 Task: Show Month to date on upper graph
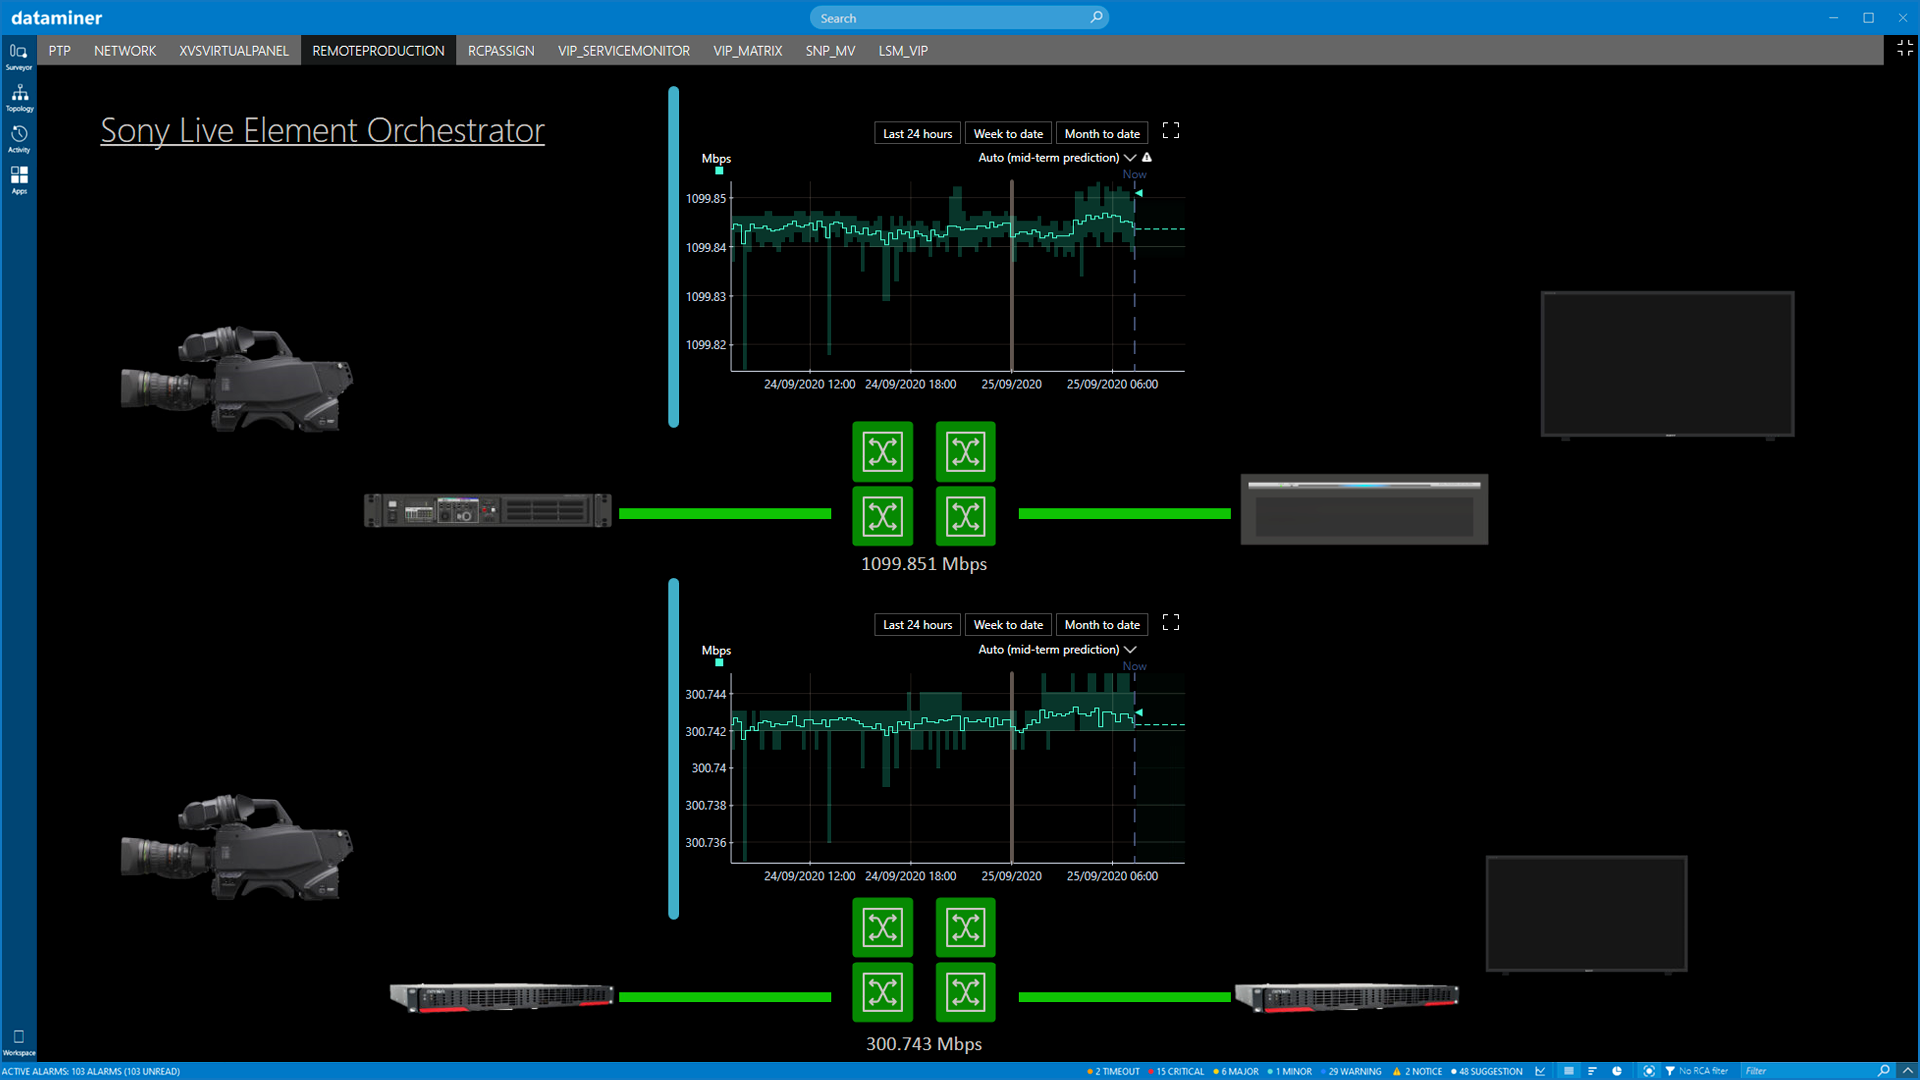click(x=1102, y=134)
